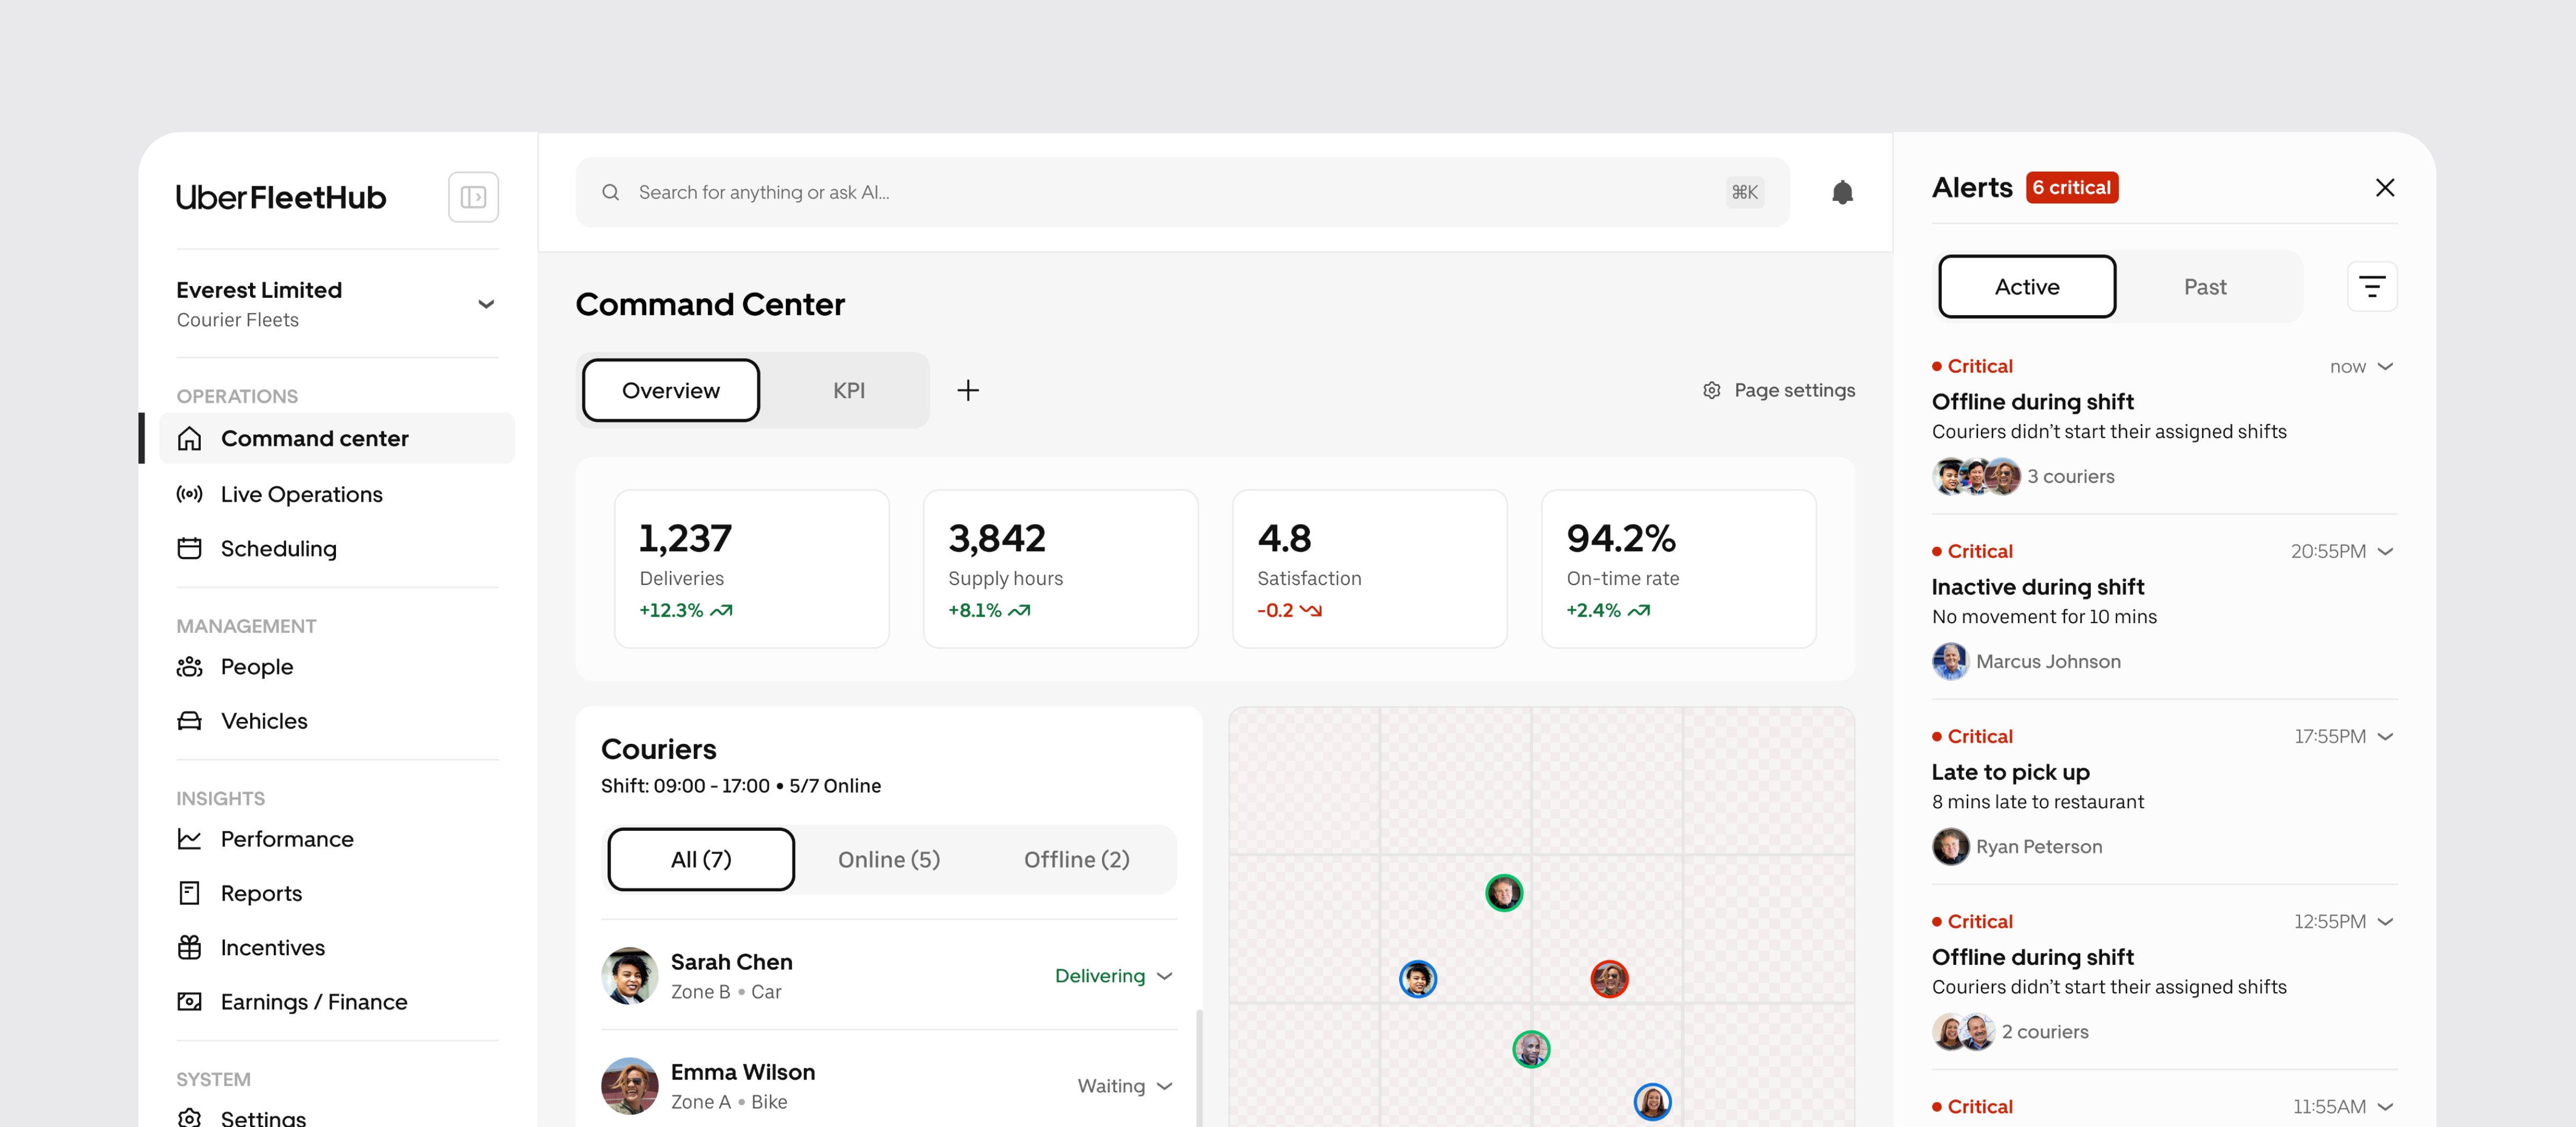Viewport: 2576px width, 1127px height.
Task: Open Live Operations in sidebar
Action: click(x=301, y=494)
